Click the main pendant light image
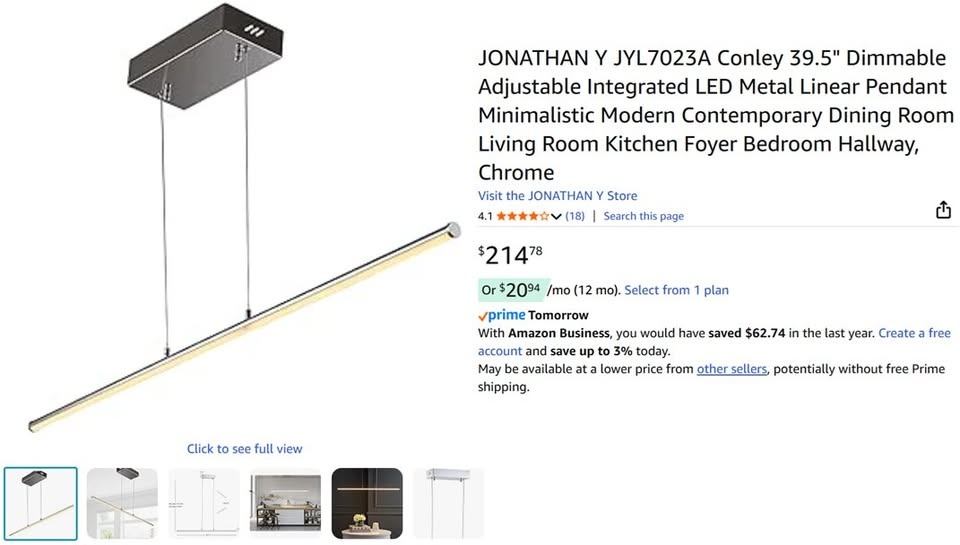The width and height of the screenshot is (960, 545). pos(244,217)
